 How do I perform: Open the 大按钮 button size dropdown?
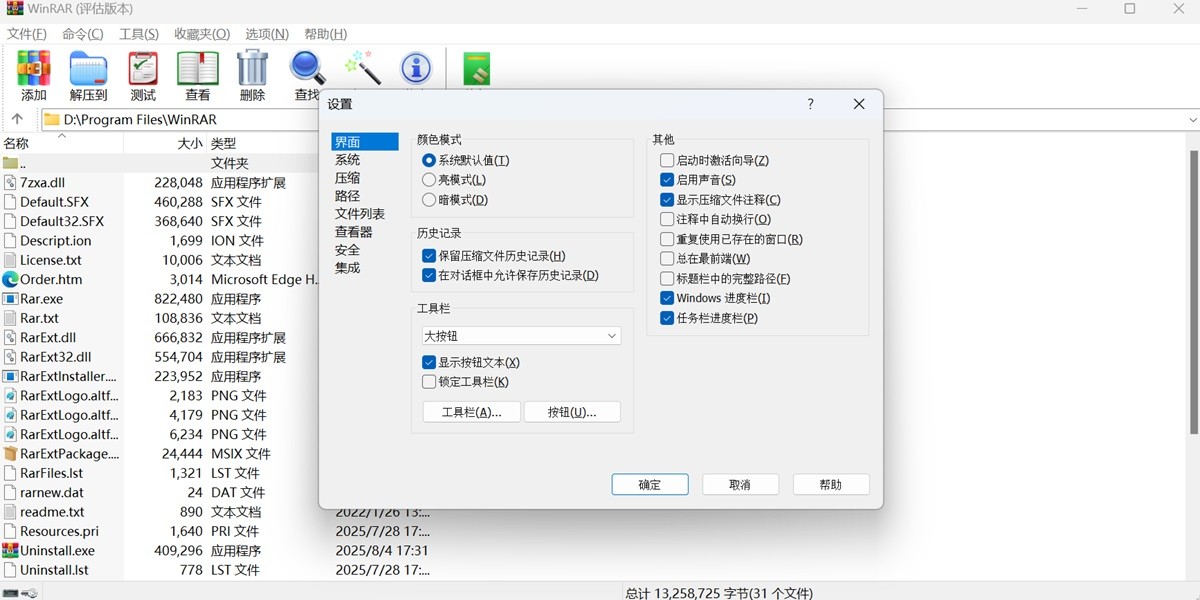(612, 336)
